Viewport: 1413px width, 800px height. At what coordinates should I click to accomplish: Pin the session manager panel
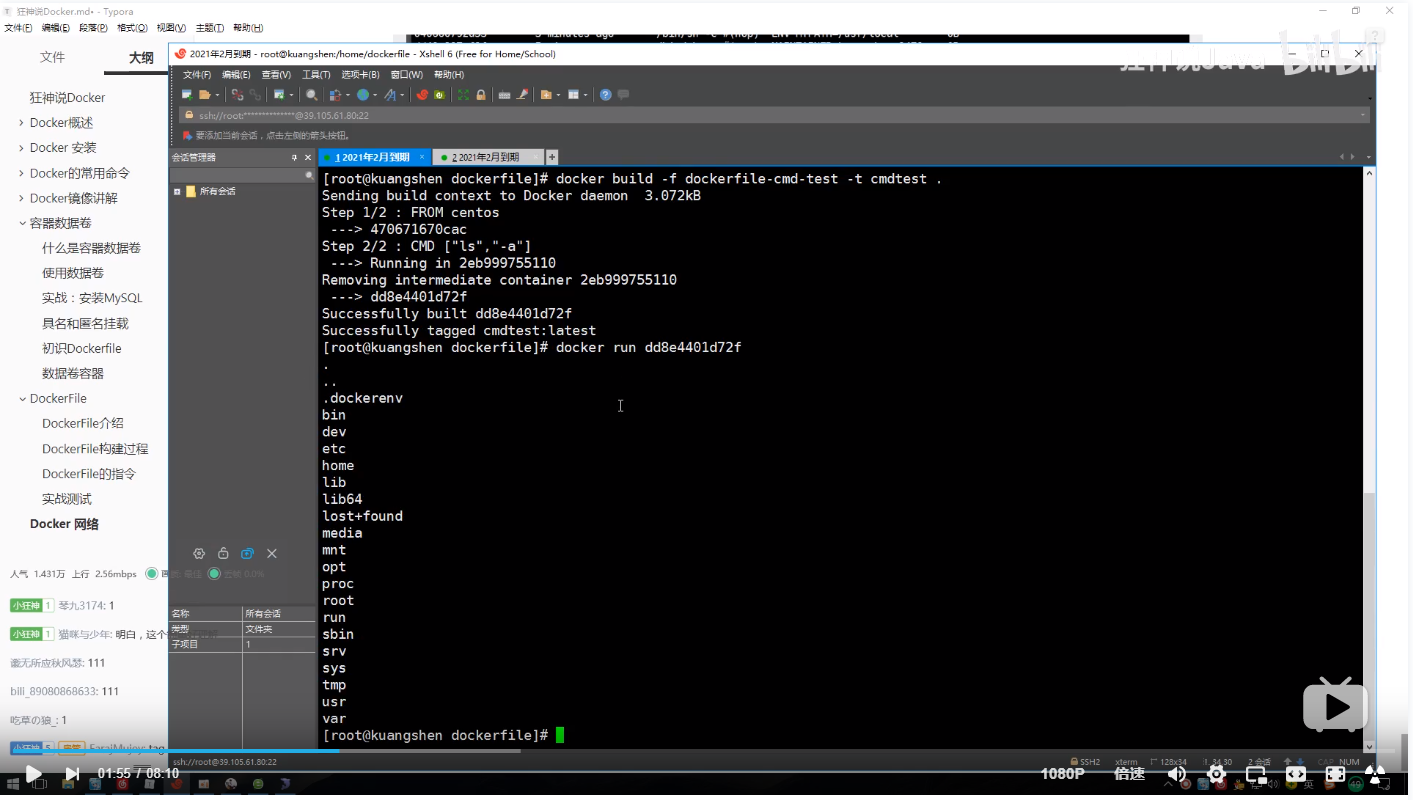pos(294,158)
